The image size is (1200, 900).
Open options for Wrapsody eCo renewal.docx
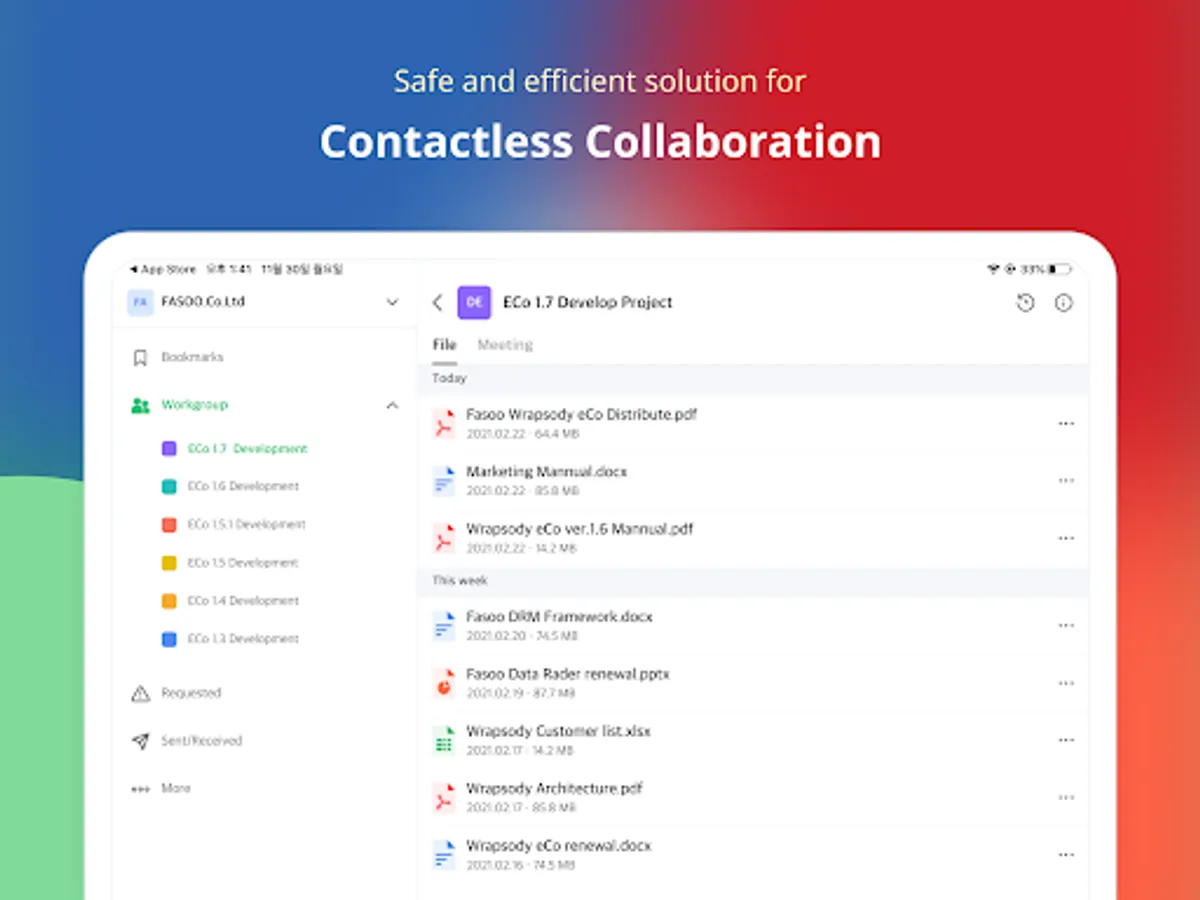pyautogui.click(x=1066, y=855)
